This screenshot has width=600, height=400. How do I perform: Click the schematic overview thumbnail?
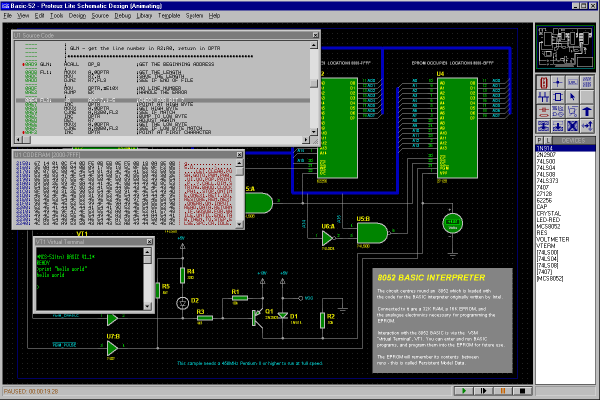565,47
